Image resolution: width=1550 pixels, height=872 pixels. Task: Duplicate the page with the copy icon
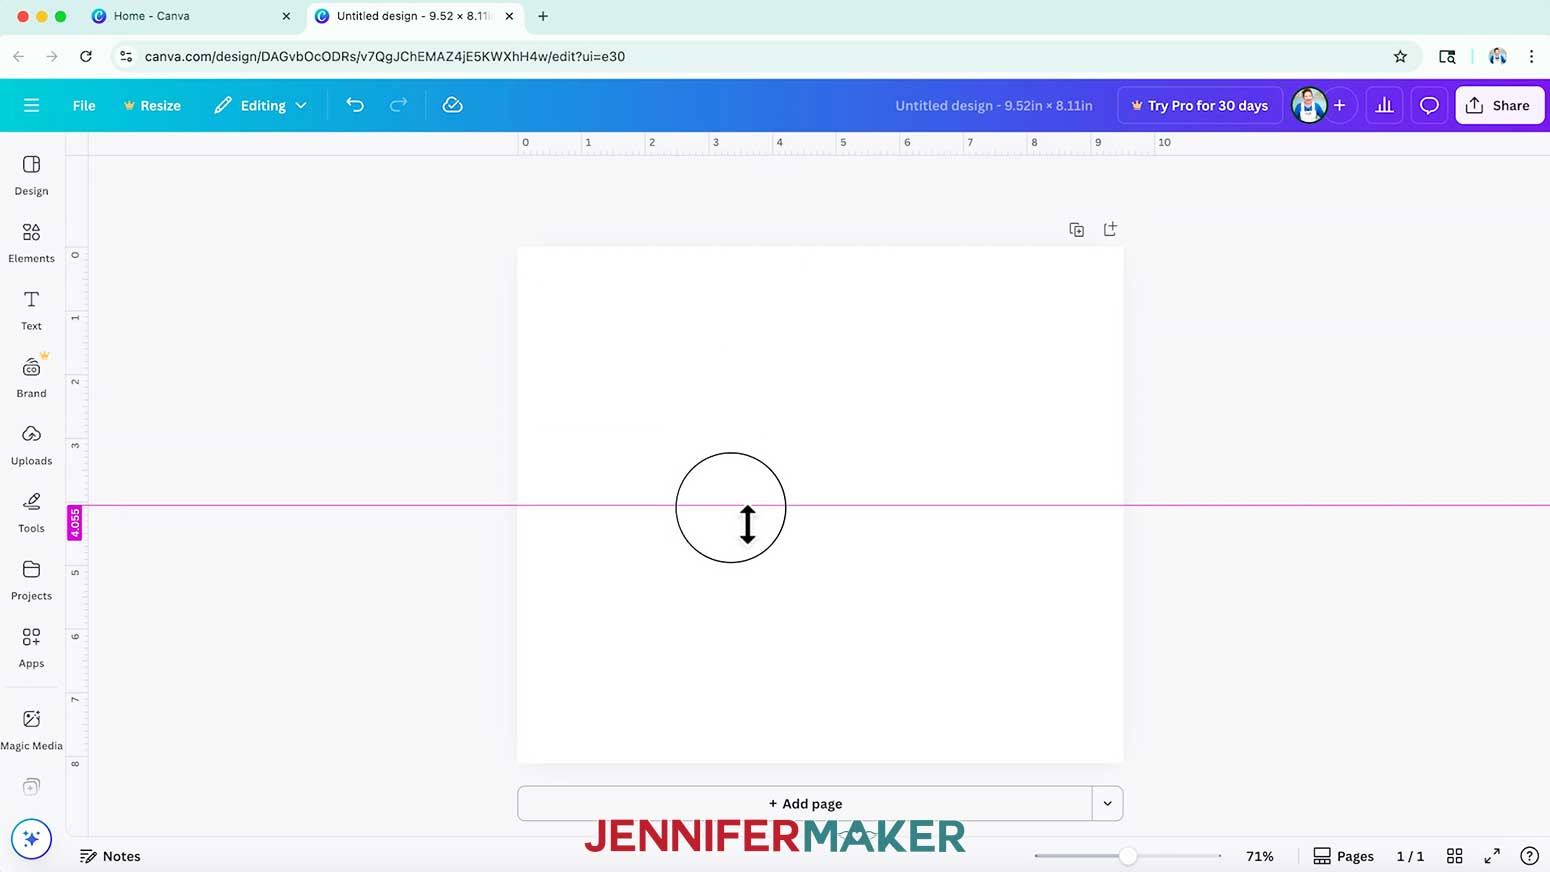pos(1076,230)
